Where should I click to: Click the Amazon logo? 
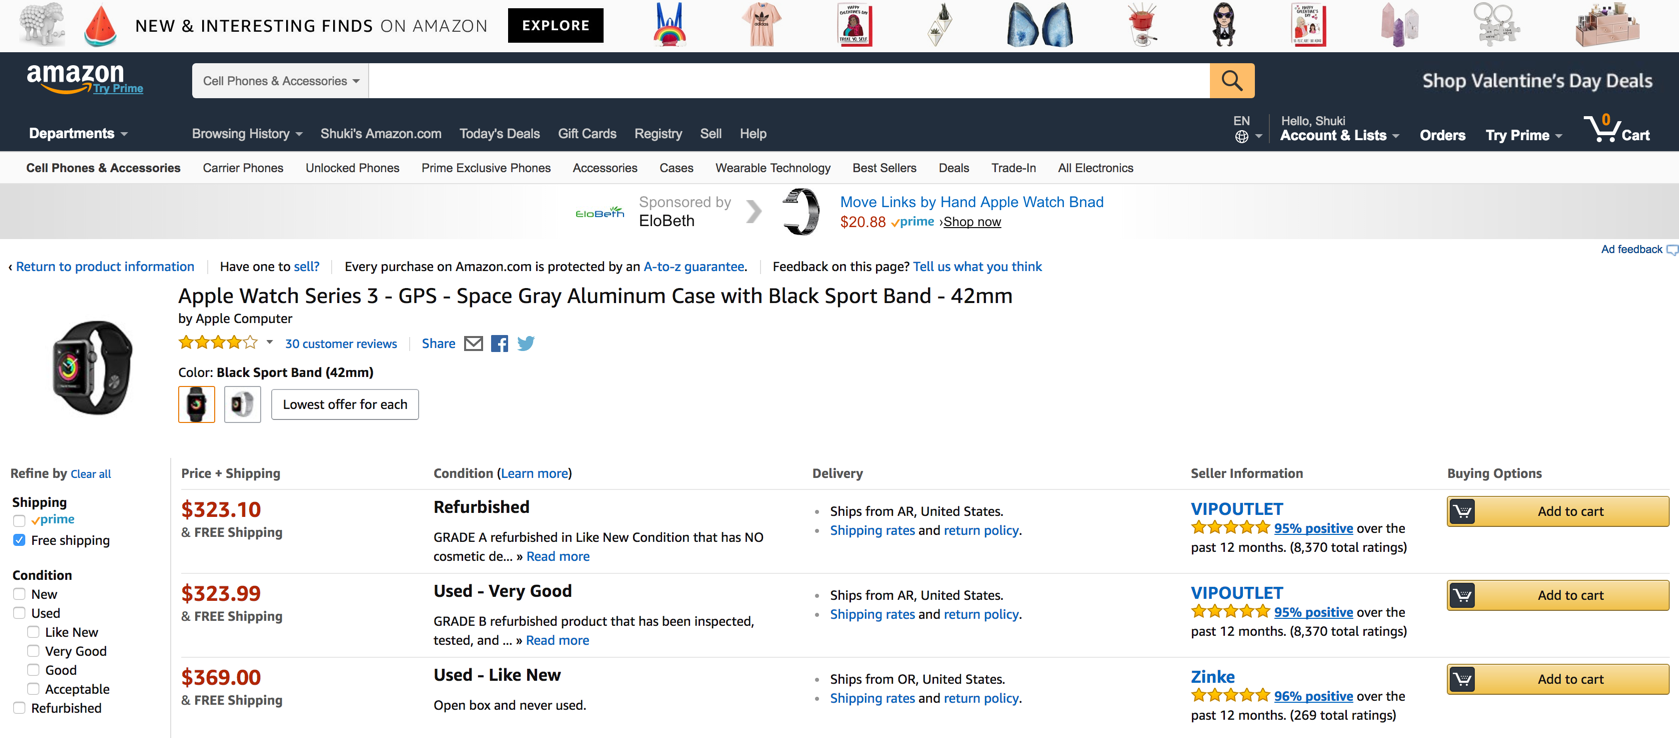(x=76, y=78)
